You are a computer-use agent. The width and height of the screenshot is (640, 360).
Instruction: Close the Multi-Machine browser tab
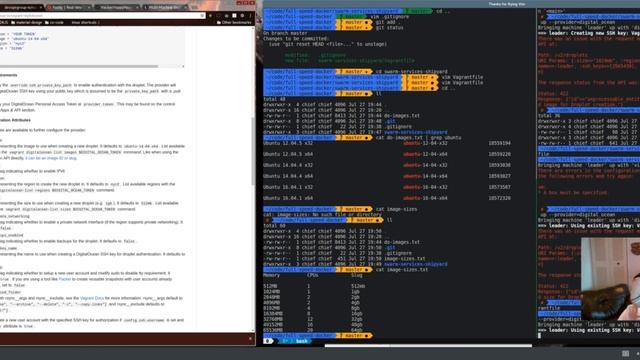click(185, 7)
